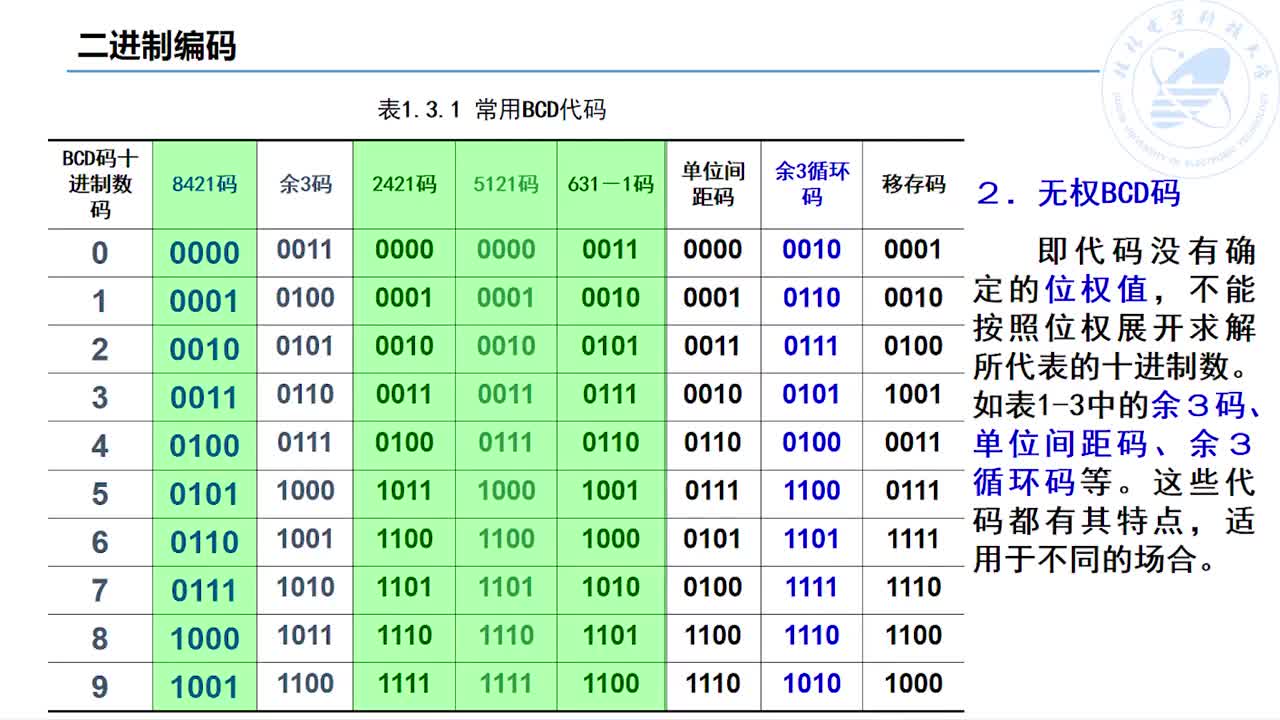Select the 2421码 column header
The width and height of the screenshot is (1280, 720).
(x=404, y=184)
